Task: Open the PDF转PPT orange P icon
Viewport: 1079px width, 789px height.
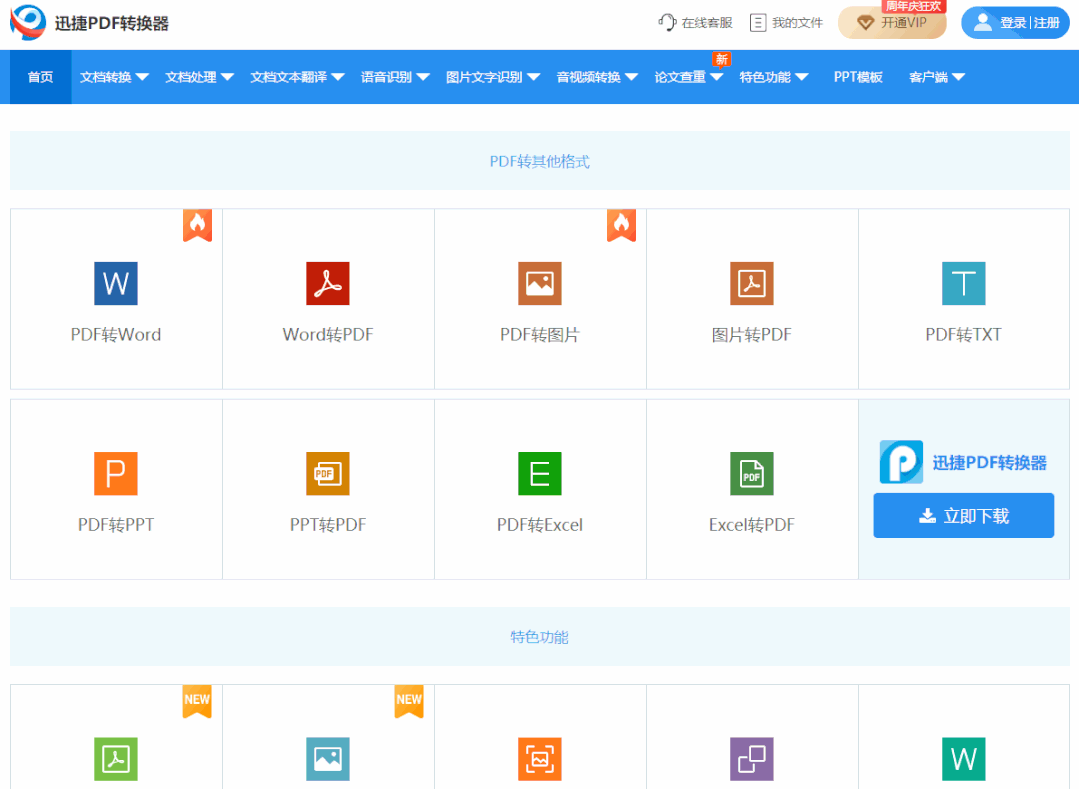Action: tap(116, 473)
